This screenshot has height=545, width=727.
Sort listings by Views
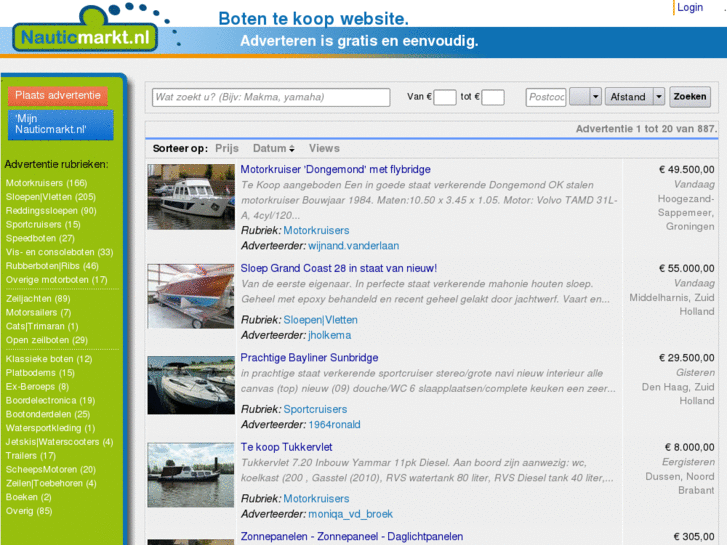(324, 148)
